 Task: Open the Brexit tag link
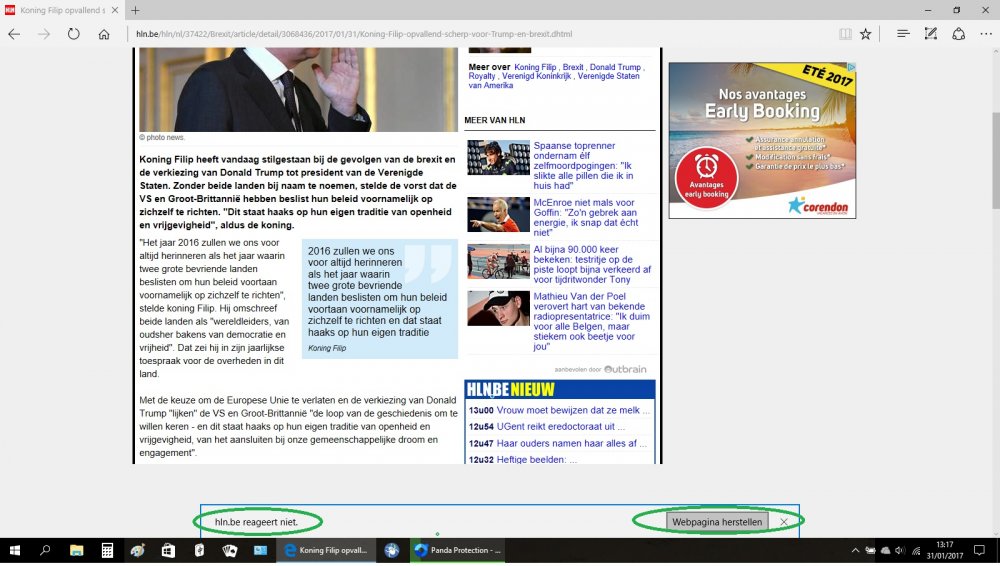(x=573, y=67)
